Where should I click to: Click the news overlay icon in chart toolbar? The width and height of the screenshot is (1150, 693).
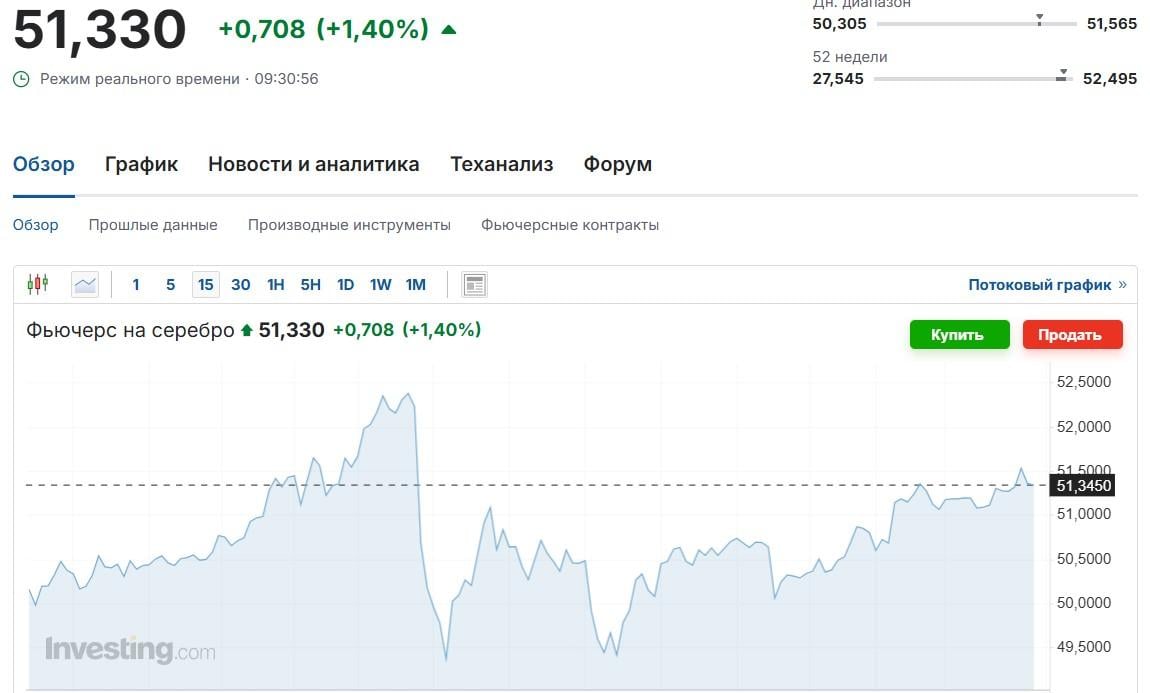click(x=474, y=285)
